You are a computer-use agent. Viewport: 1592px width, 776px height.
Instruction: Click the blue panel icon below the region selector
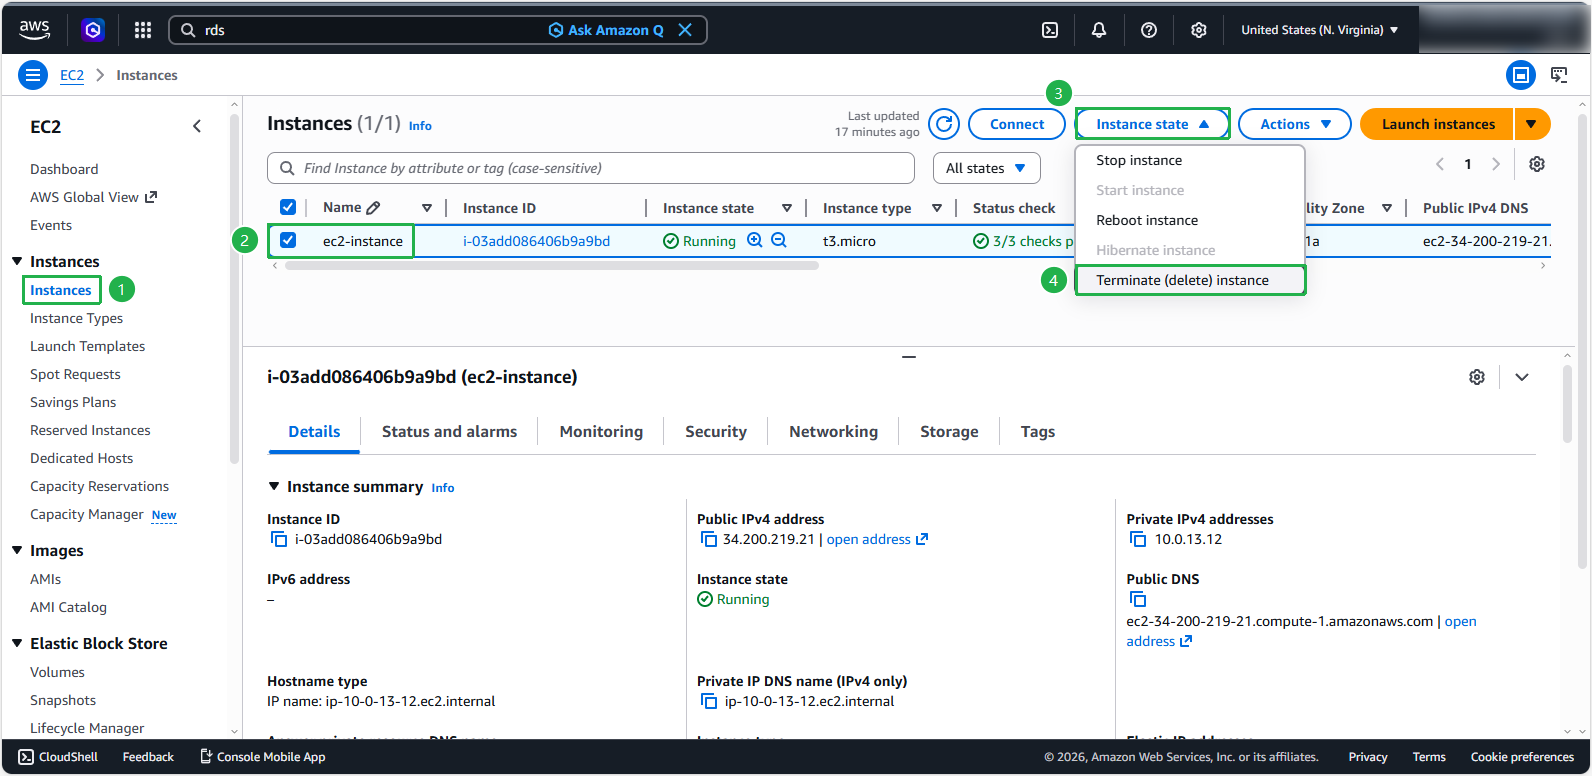pyautogui.click(x=1521, y=75)
